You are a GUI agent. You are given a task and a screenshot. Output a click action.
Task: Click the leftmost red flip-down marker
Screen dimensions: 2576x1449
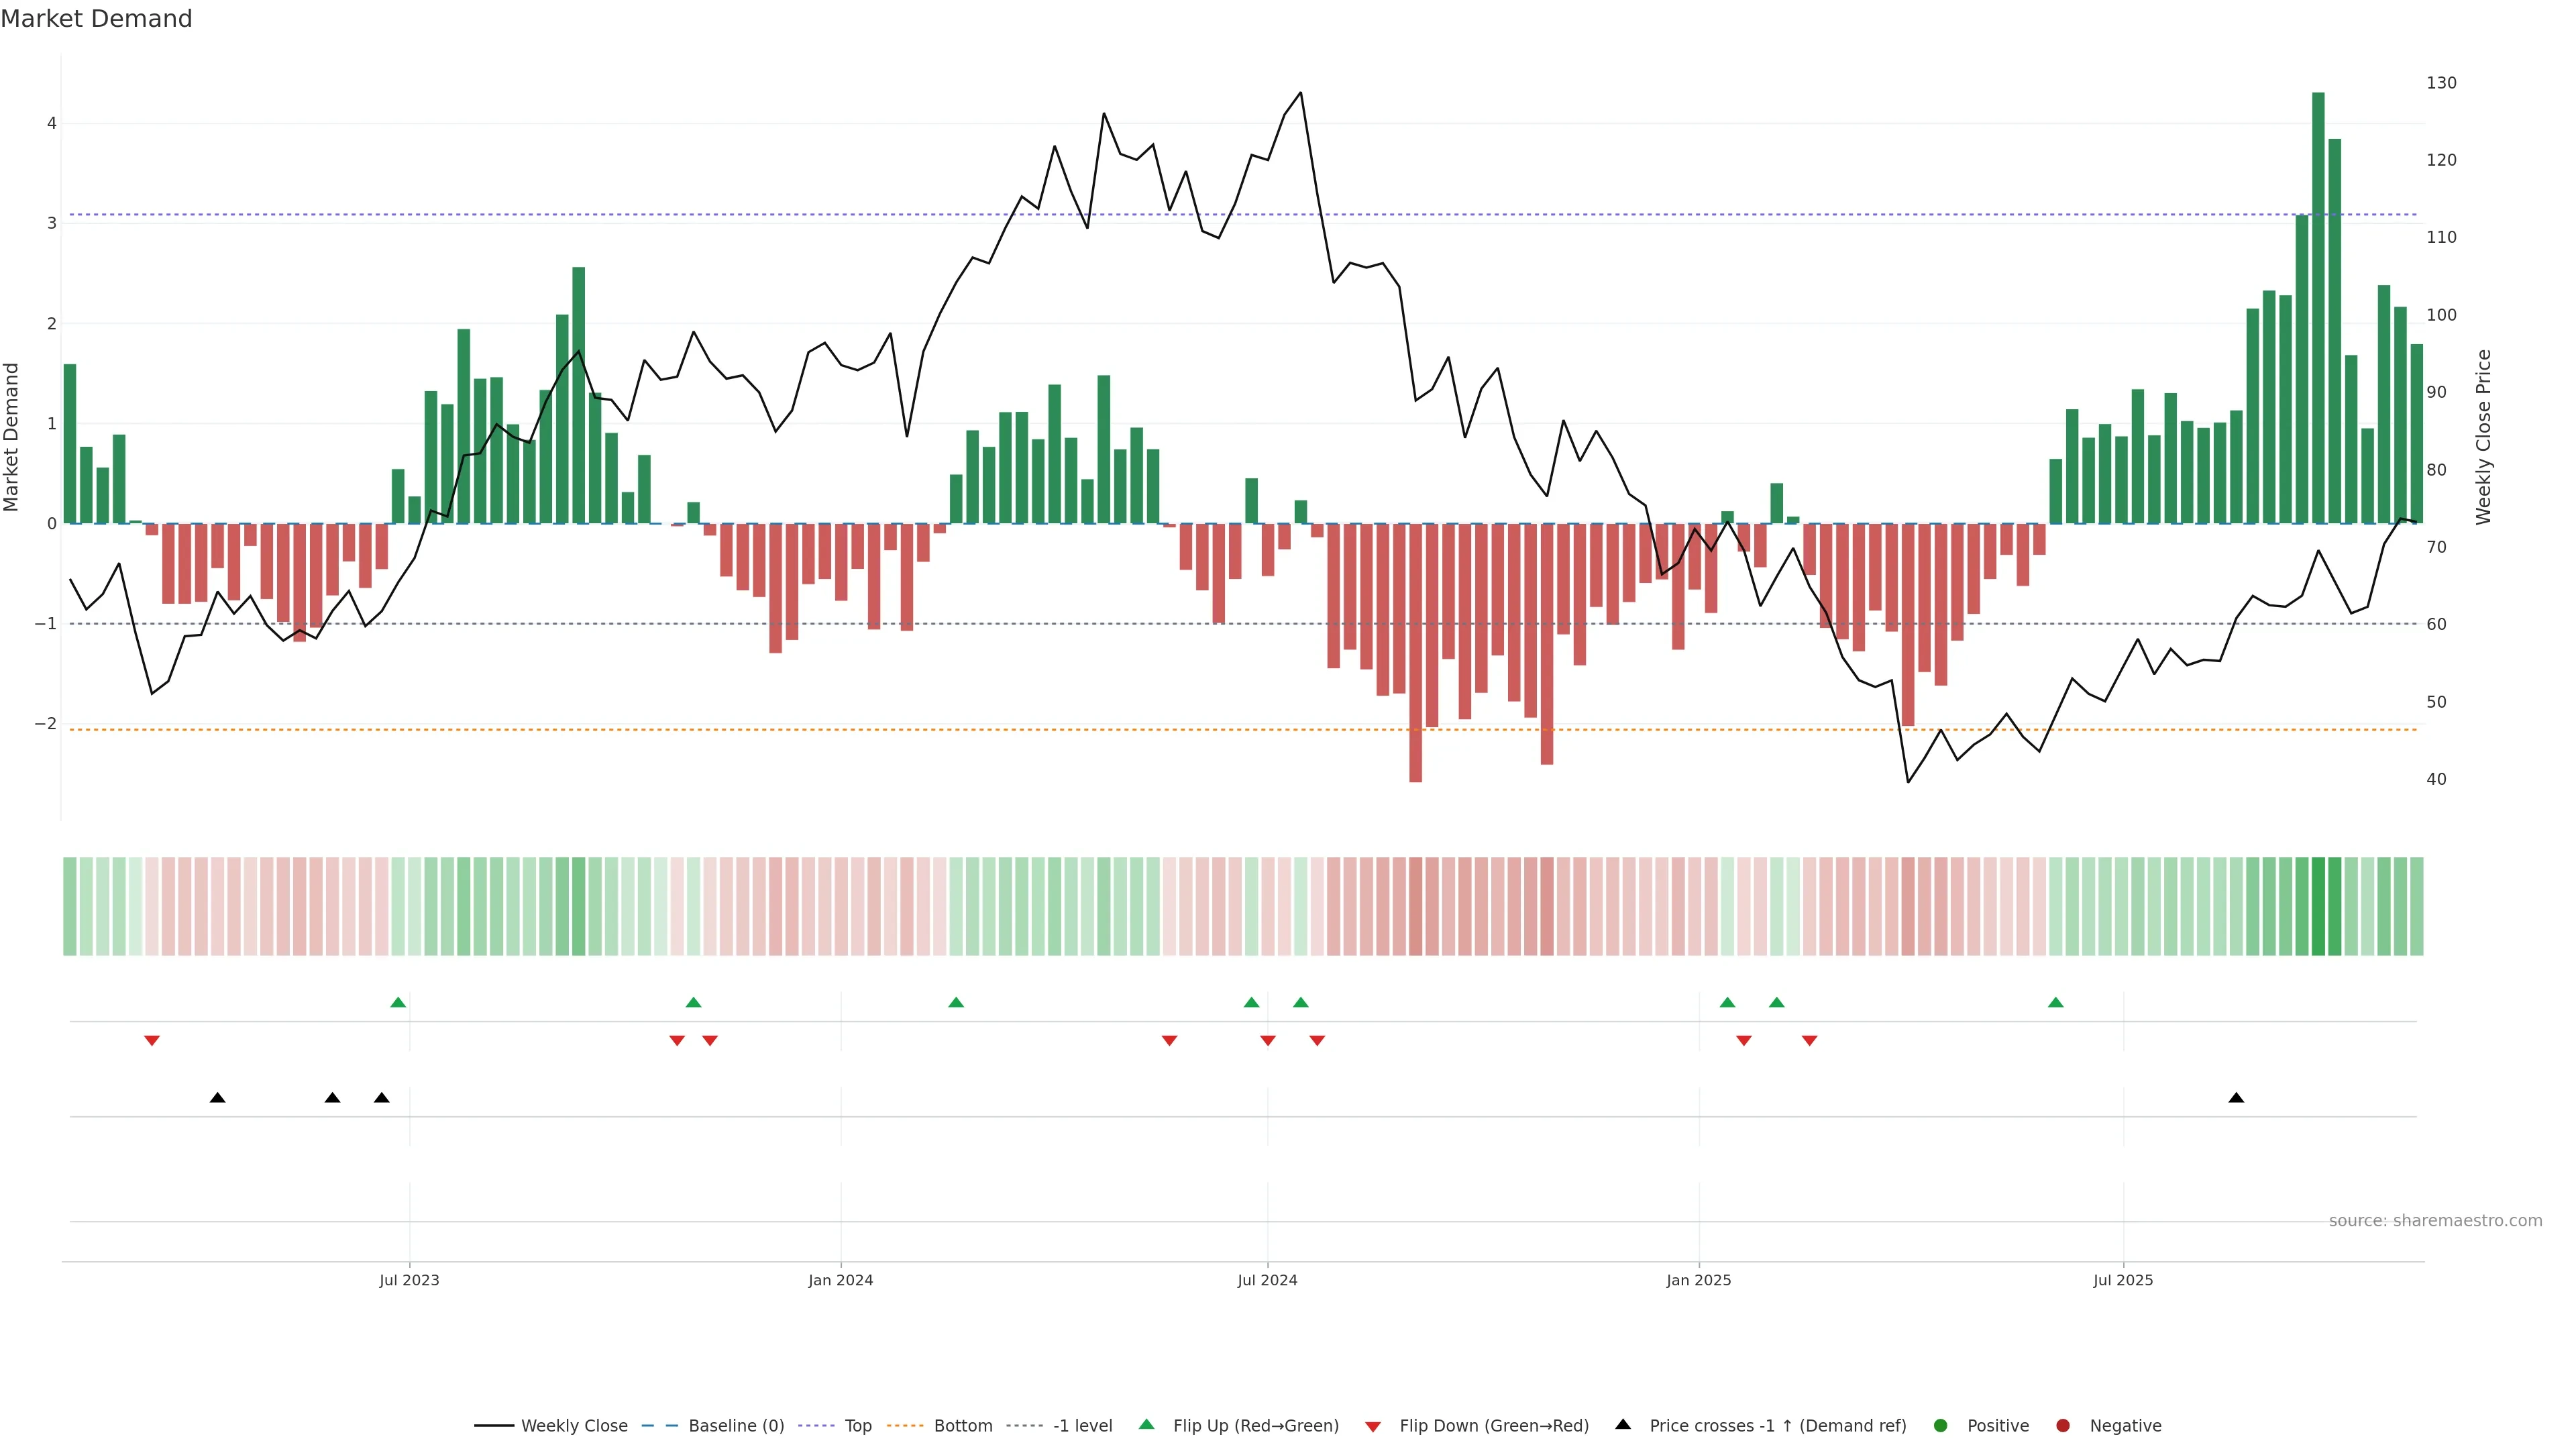(x=152, y=1041)
